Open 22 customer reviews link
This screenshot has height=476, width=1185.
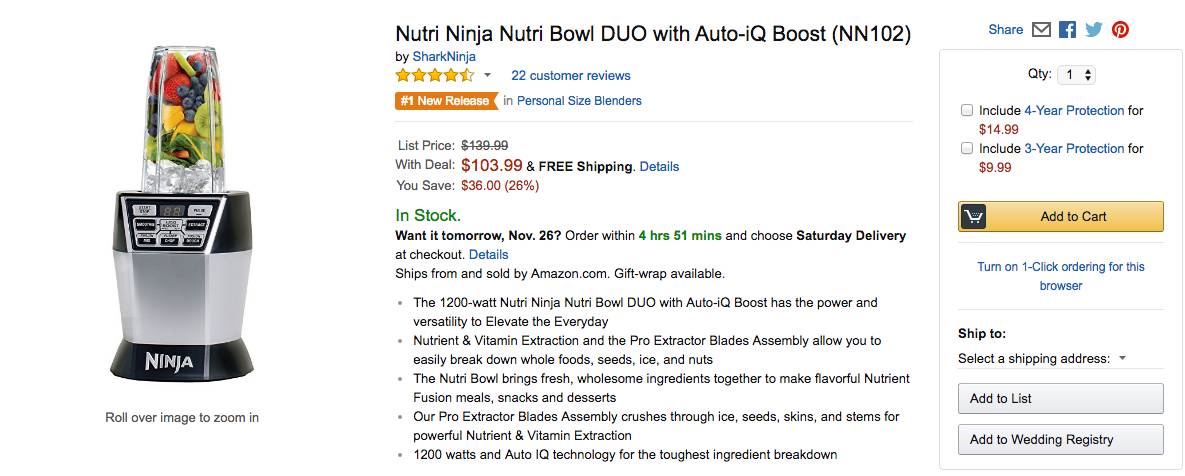[x=570, y=75]
